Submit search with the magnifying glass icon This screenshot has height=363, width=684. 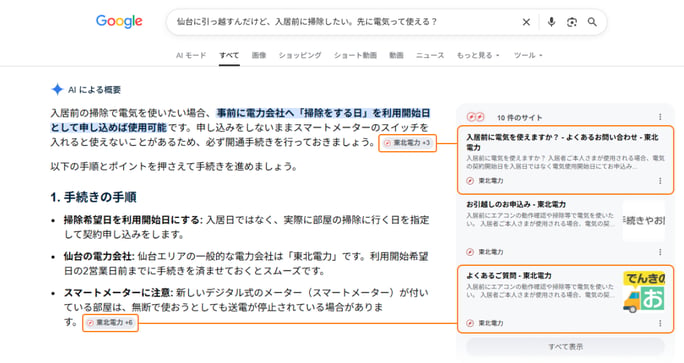(x=592, y=22)
